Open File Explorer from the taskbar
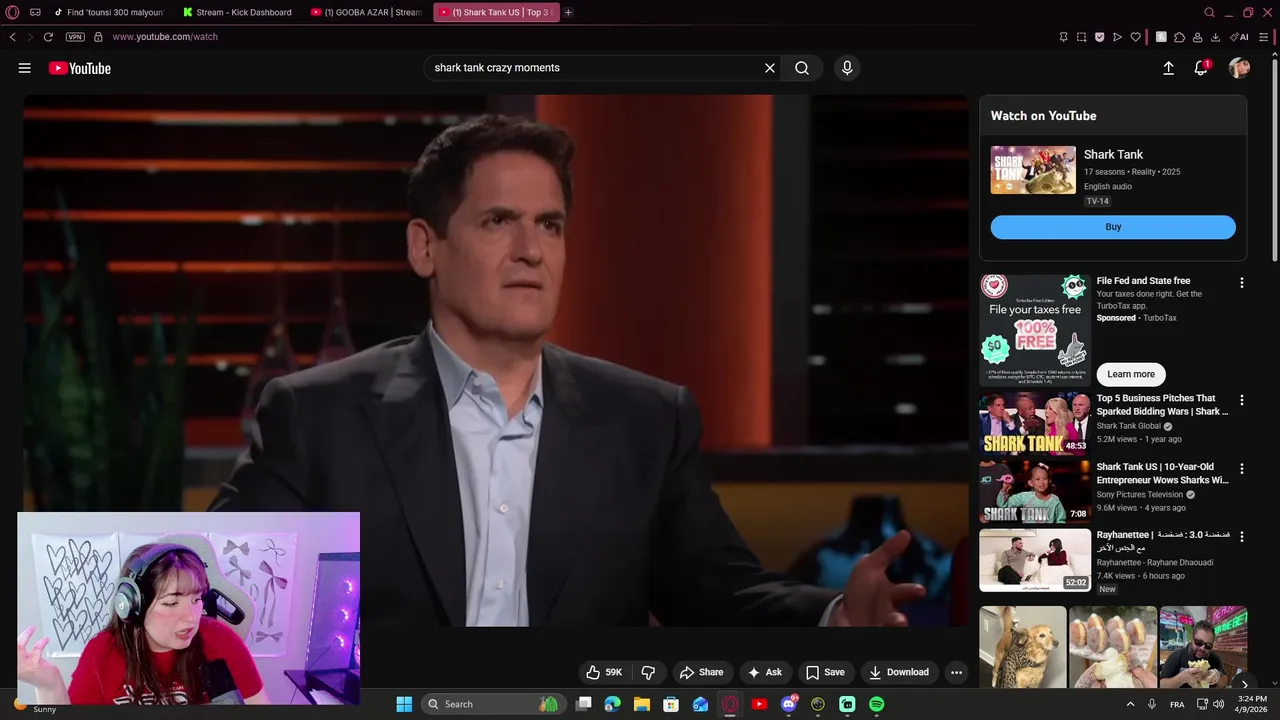 point(642,704)
